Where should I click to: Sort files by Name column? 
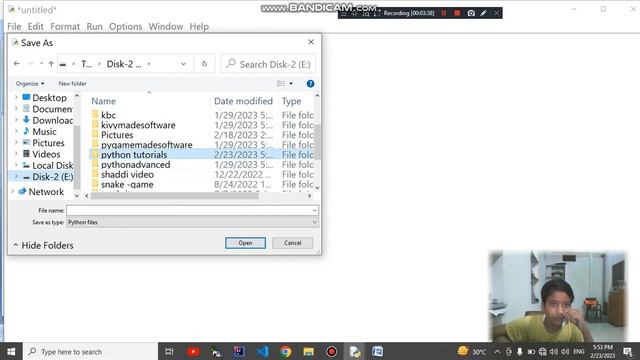[103, 101]
